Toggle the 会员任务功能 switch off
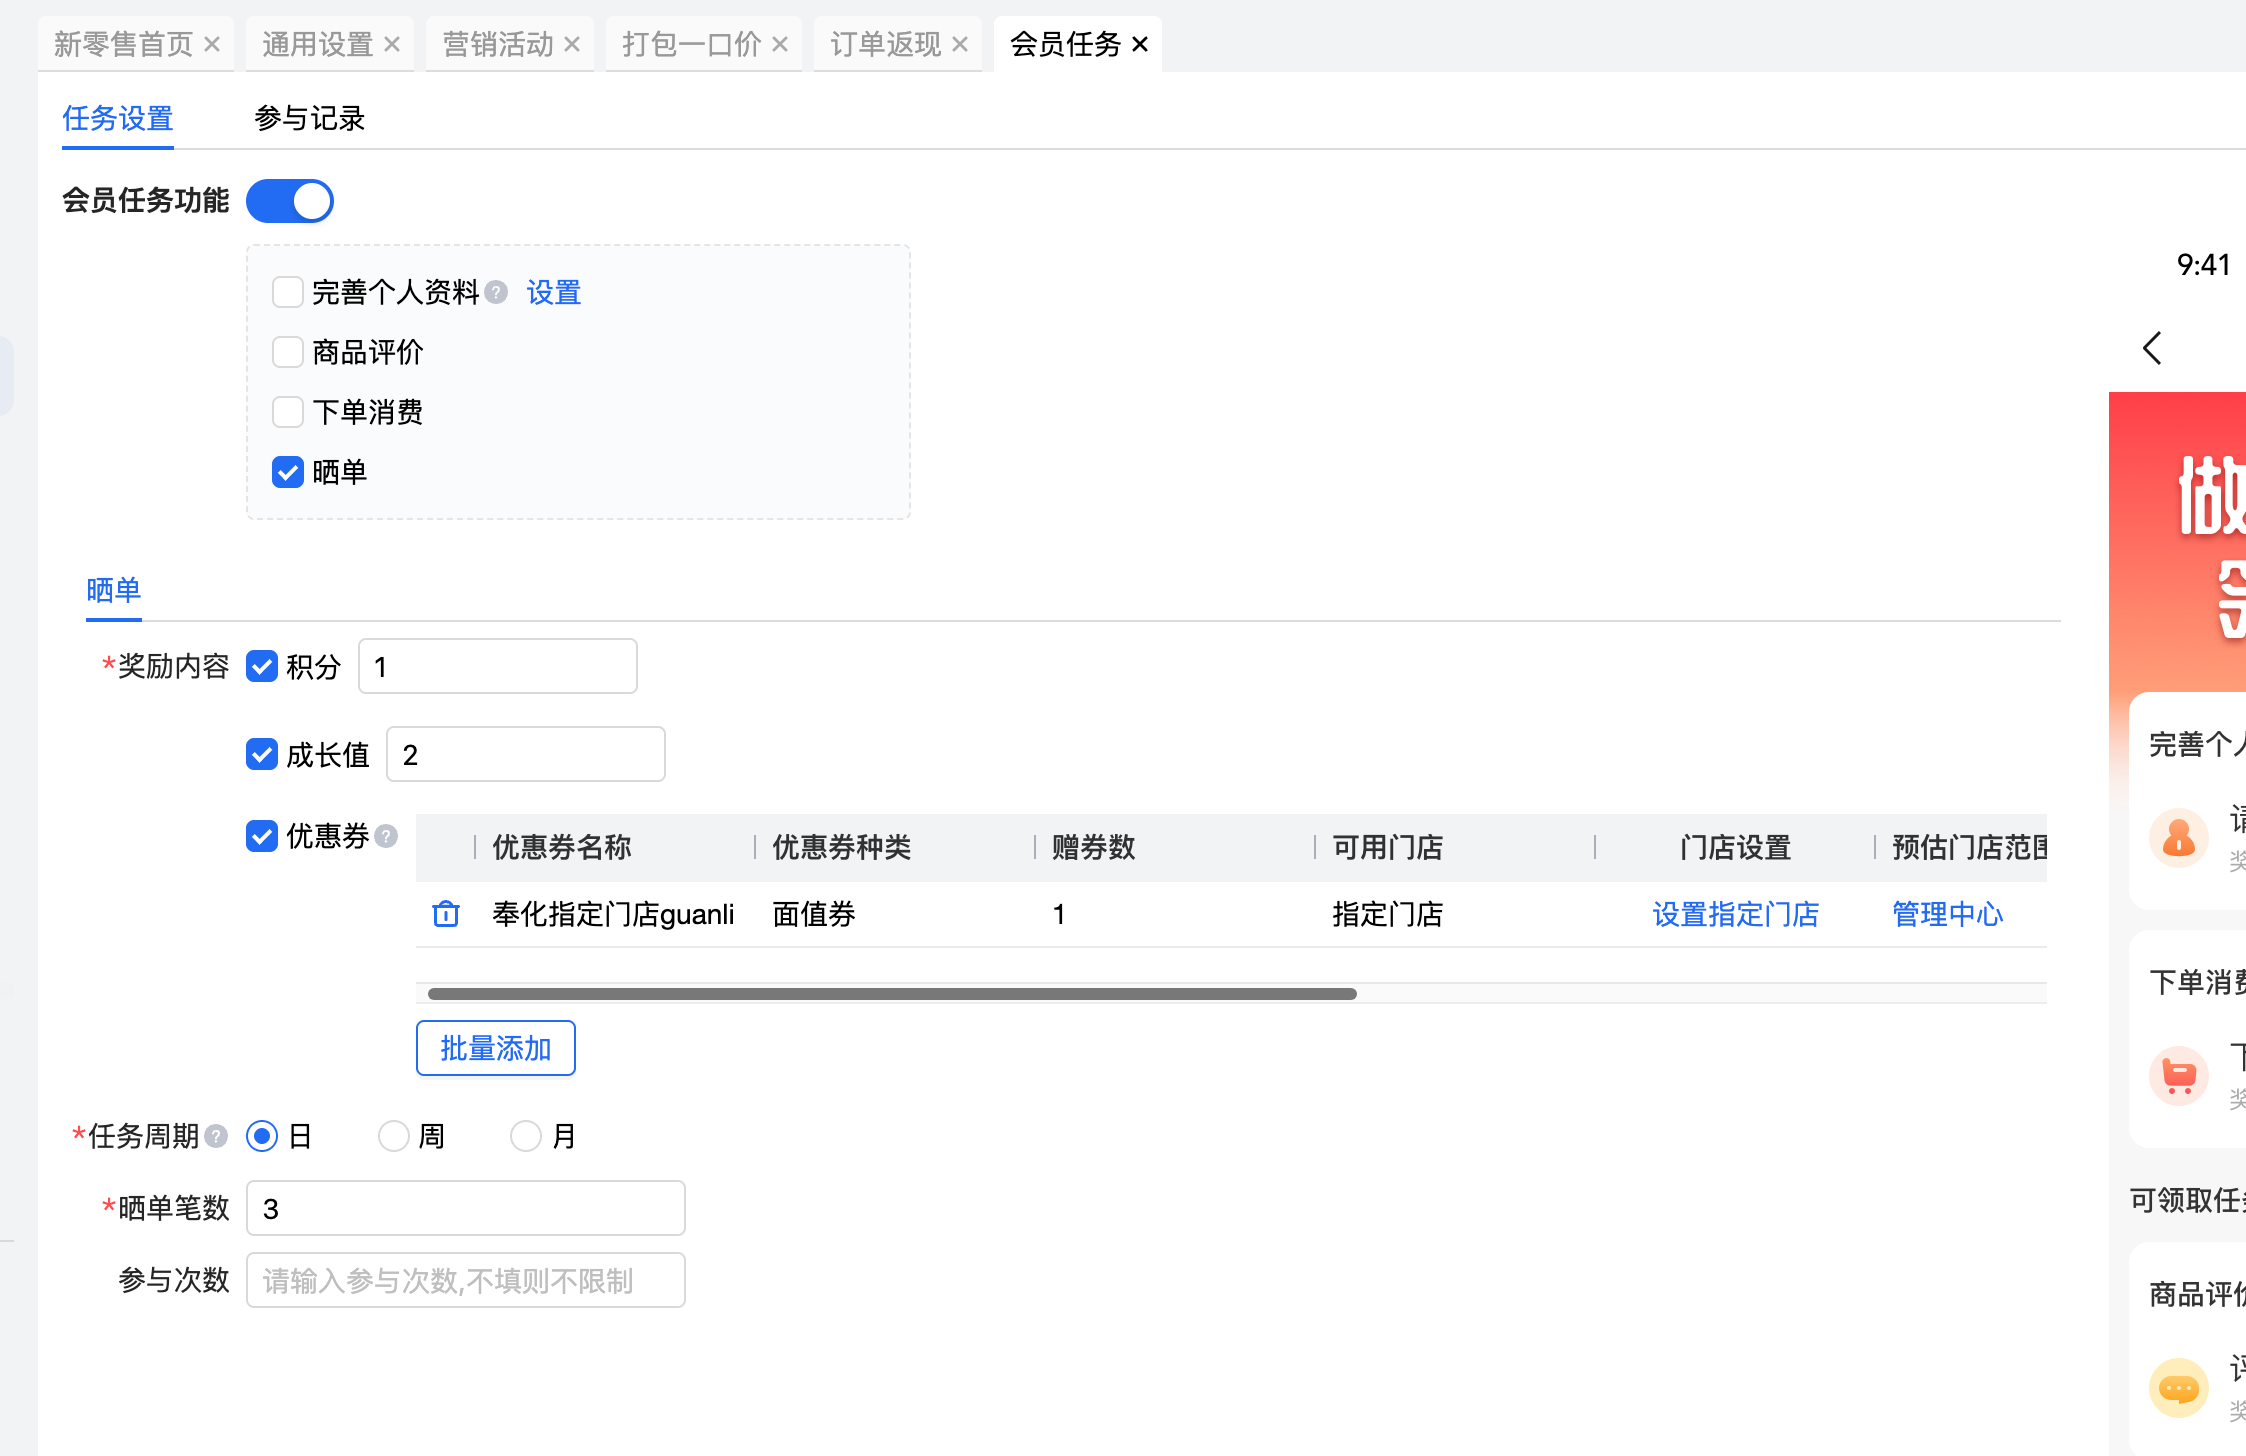2246x1456 pixels. coord(290,201)
